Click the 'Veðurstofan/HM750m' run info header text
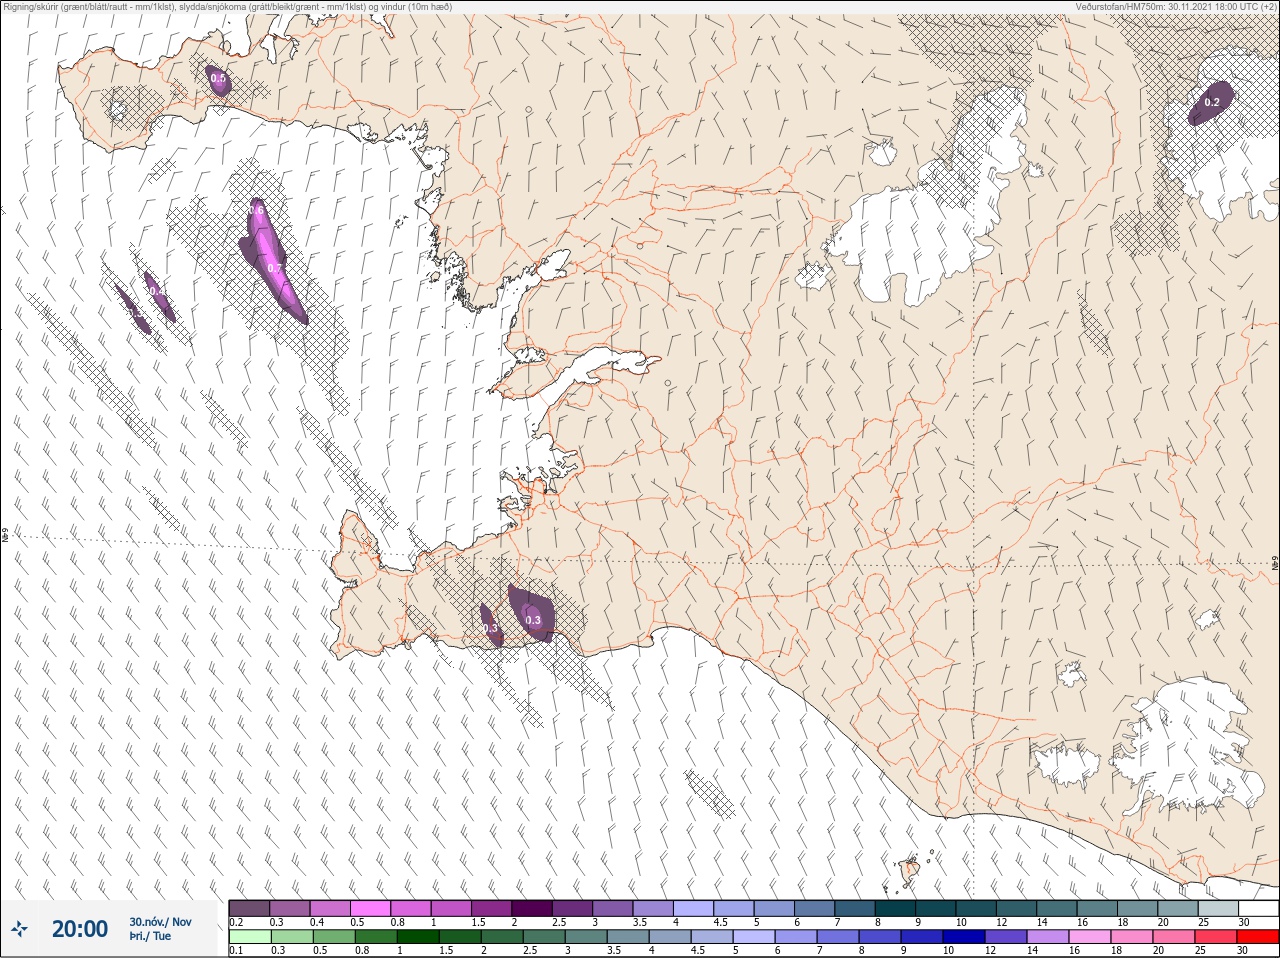Image resolution: width=1280 pixels, height=958 pixels. click(1176, 6)
